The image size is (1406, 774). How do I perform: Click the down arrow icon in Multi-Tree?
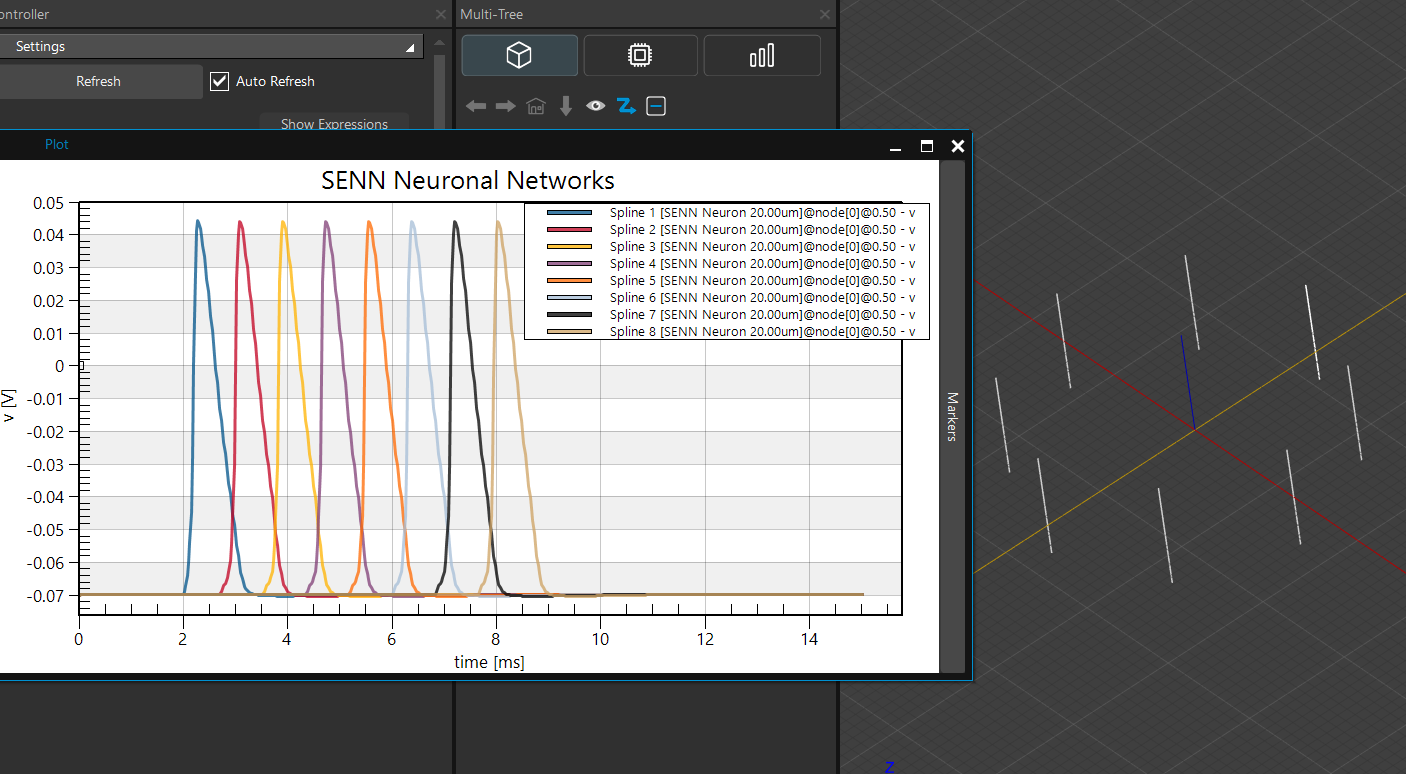point(566,106)
